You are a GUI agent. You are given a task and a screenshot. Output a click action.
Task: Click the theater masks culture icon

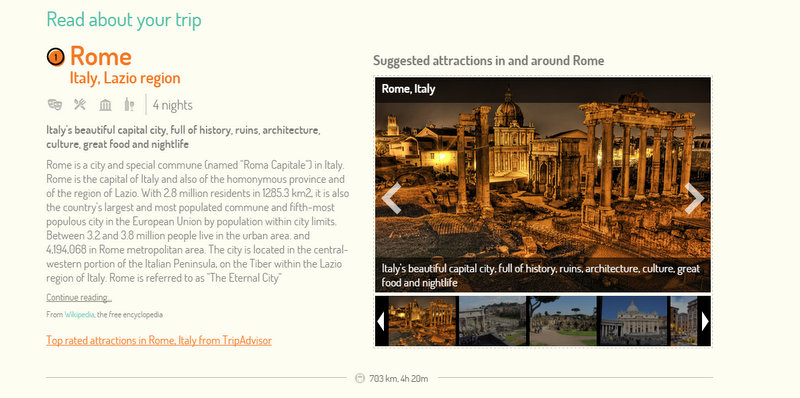point(55,105)
